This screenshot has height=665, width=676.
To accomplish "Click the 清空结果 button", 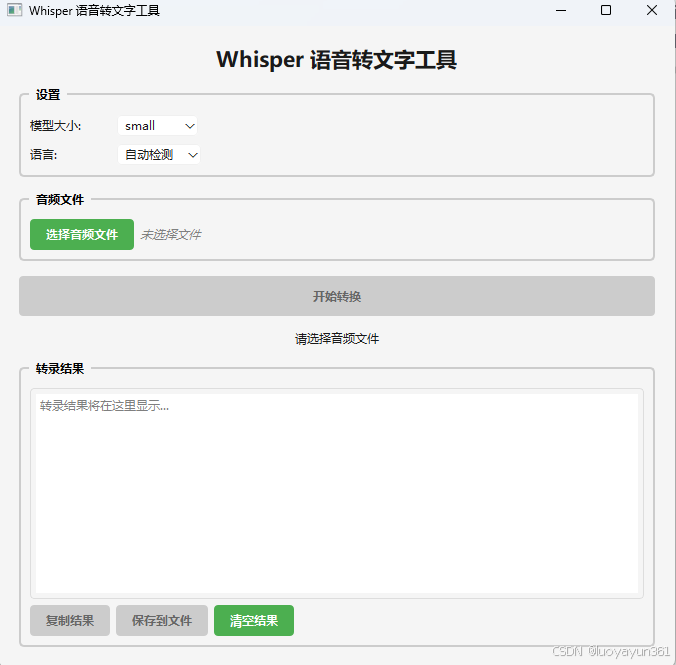I will [254, 620].
